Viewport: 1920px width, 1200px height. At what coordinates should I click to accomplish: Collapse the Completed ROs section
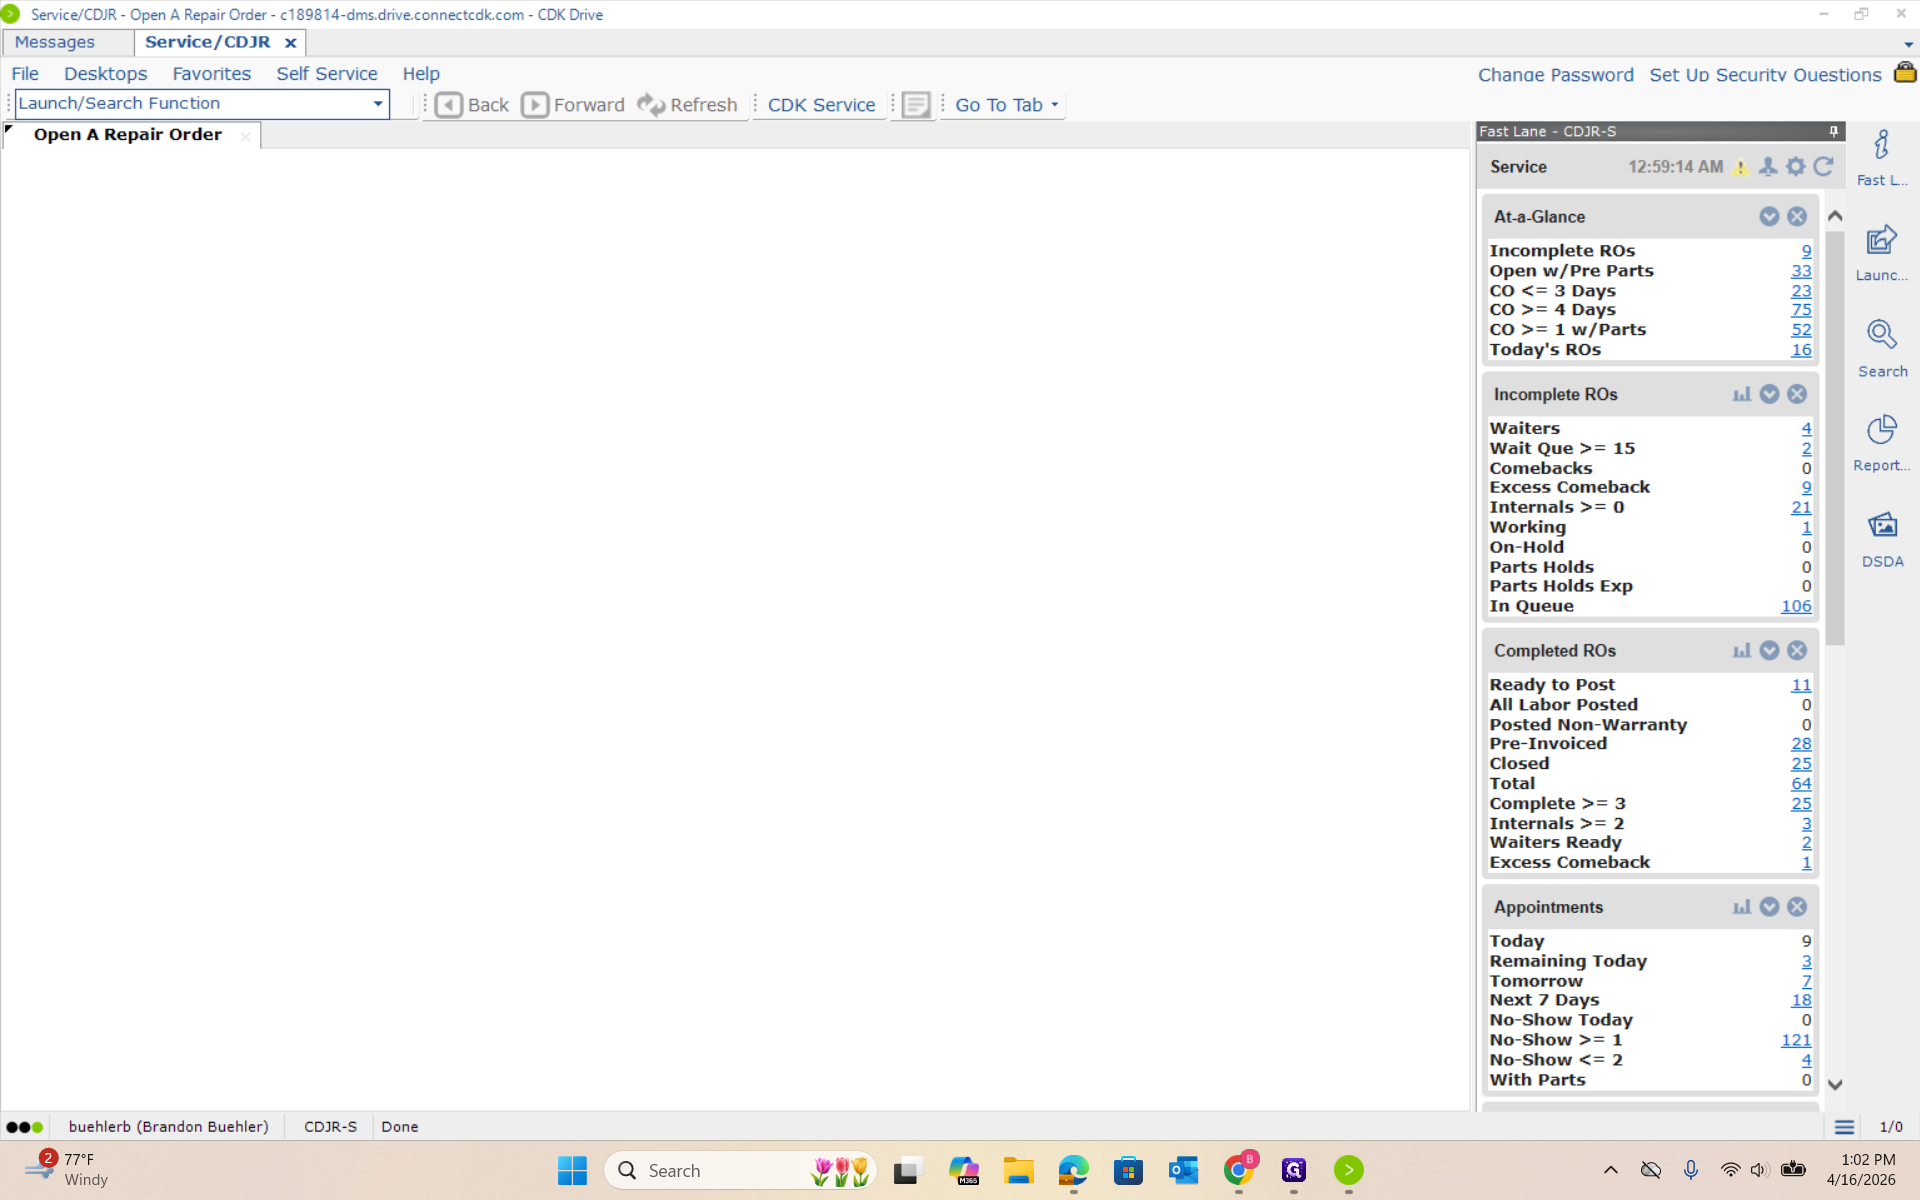(x=1769, y=651)
